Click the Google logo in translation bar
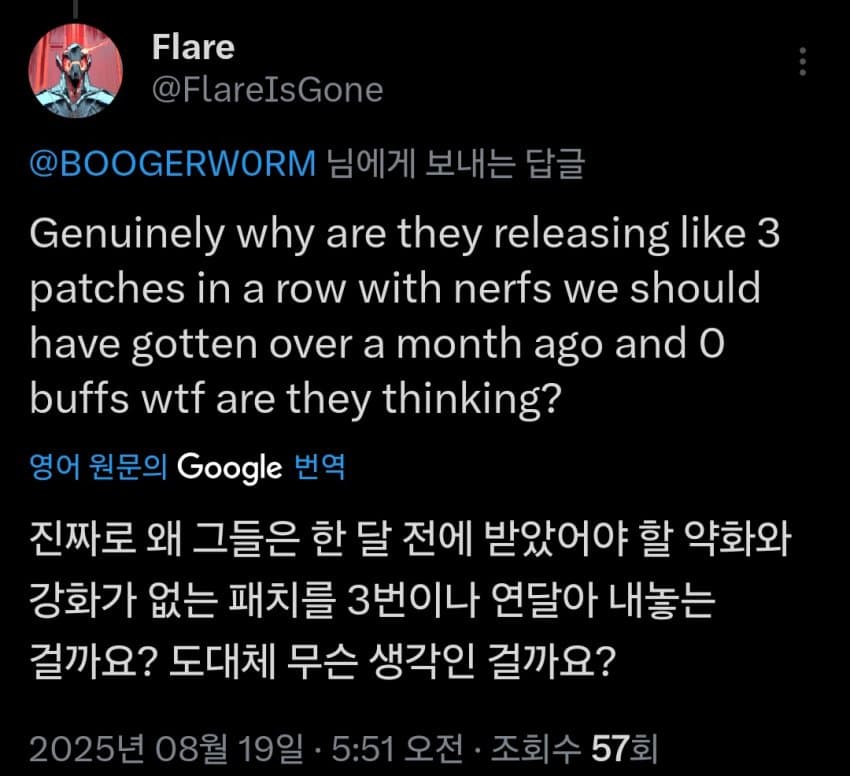Screen dimensions: 850x776 click(x=229, y=467)
